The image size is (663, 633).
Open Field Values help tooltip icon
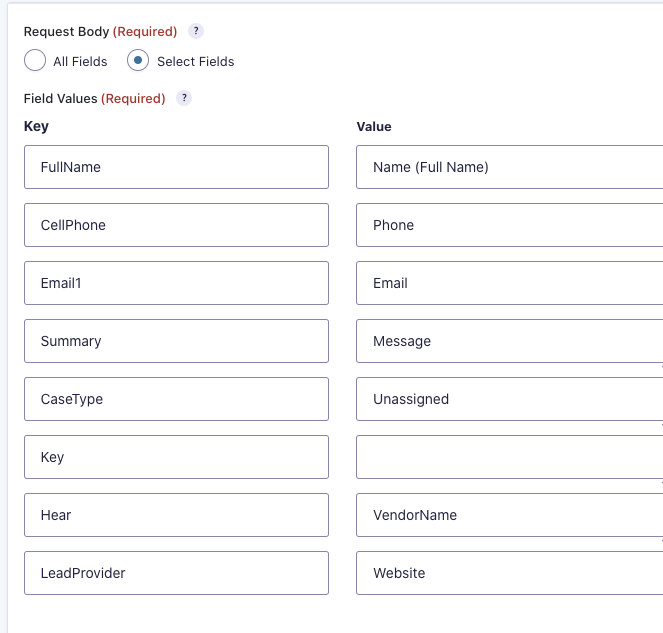click(184, 98)
